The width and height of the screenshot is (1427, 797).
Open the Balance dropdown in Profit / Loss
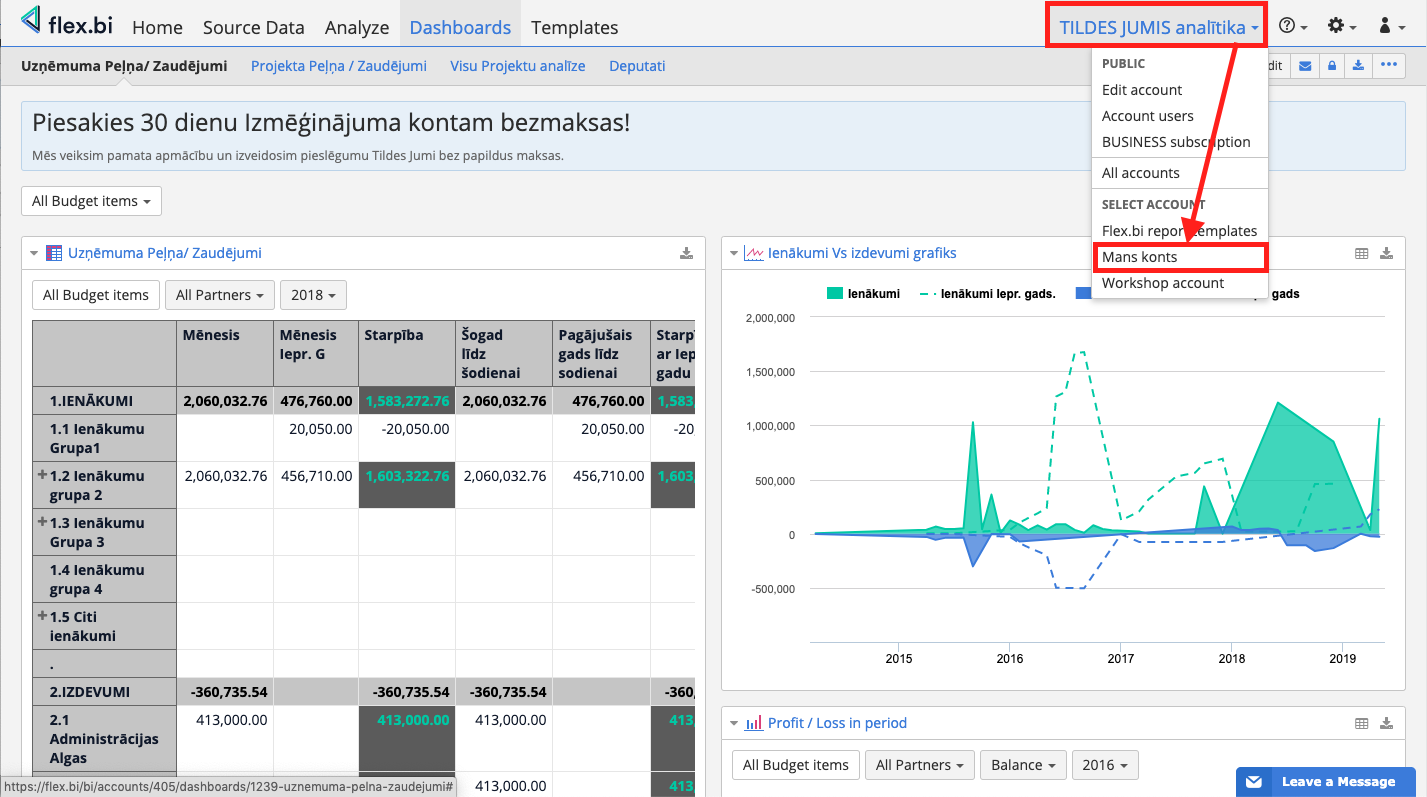pos(1022,765)
